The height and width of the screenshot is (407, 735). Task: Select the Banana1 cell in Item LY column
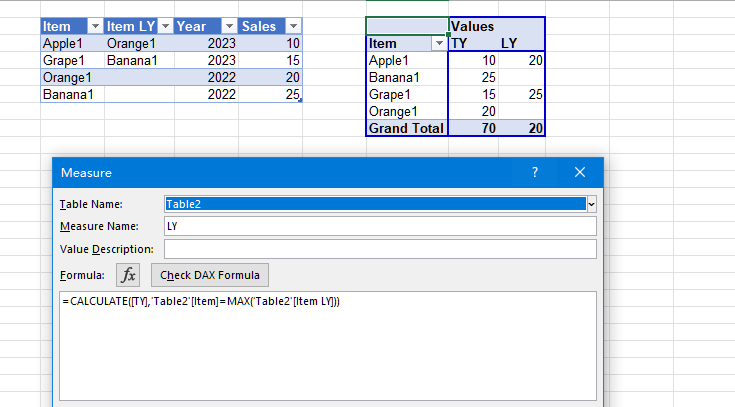tap(139, 60)
